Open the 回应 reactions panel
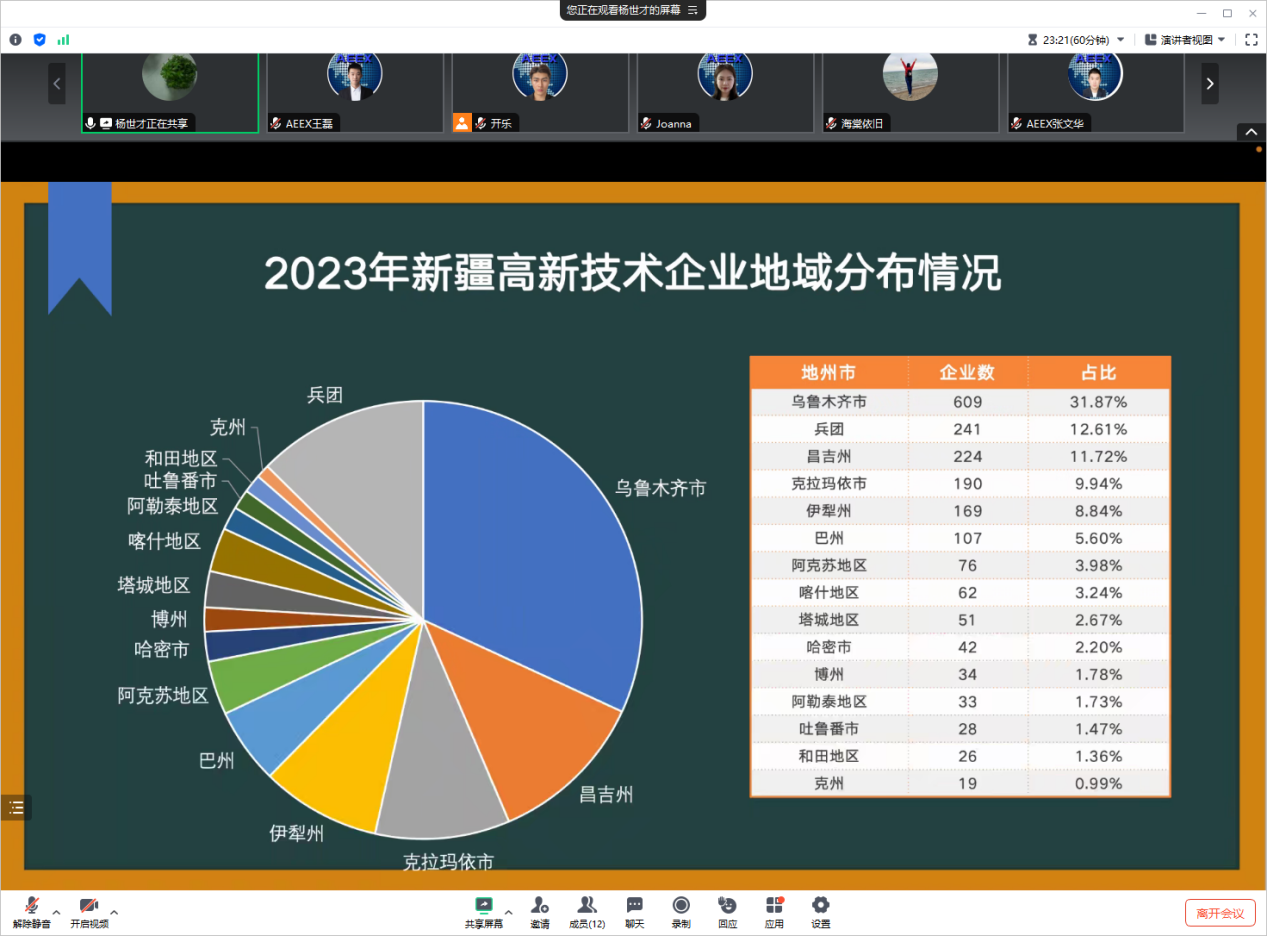 click(727, 911)
